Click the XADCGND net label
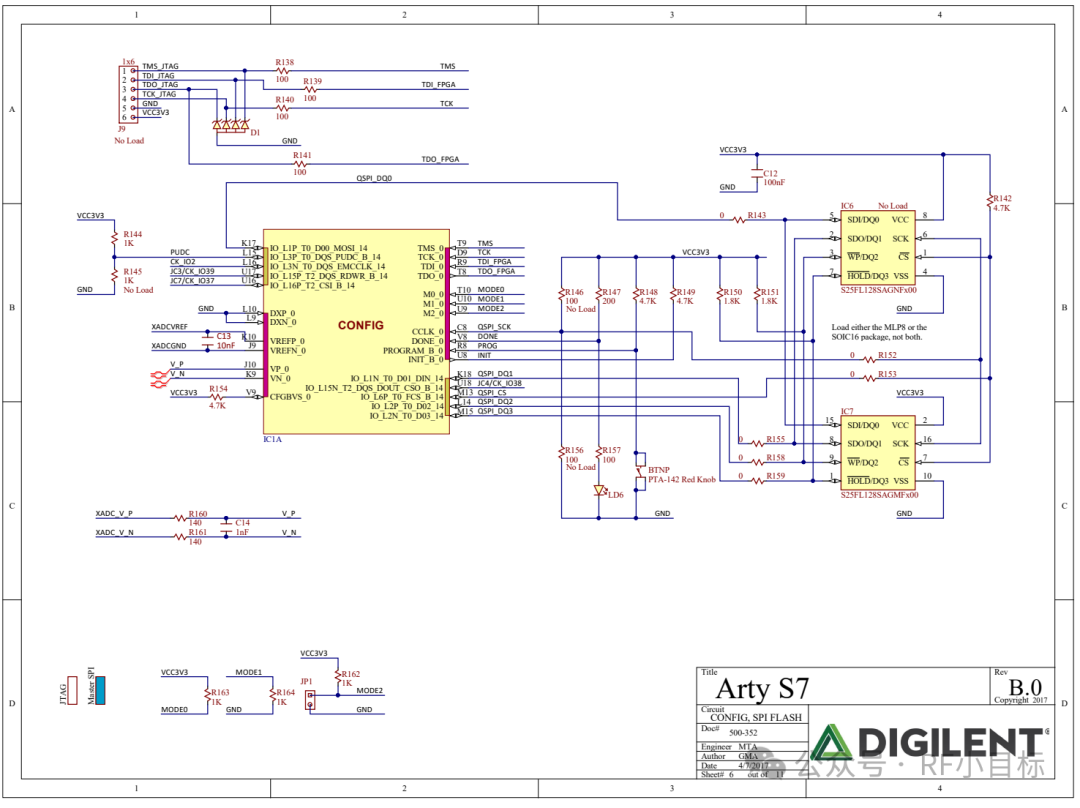Viewport: 1080px width, 808px height. coord(169,346)
